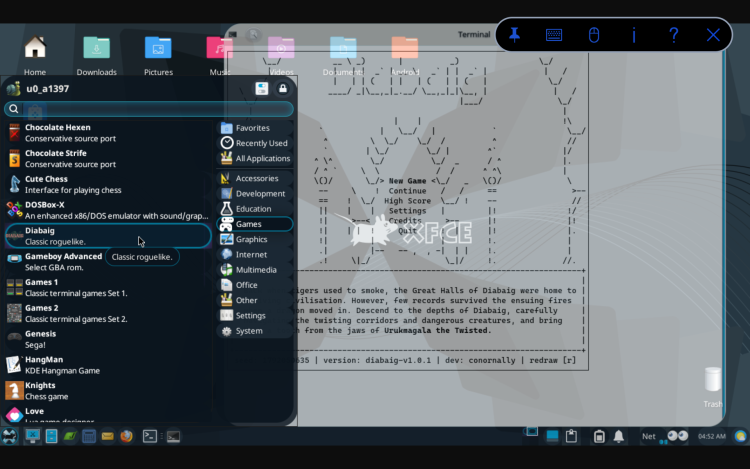Viewport: 750px width, 469px height.
Task: Start the KDE HangMan game
Action: 109,365
